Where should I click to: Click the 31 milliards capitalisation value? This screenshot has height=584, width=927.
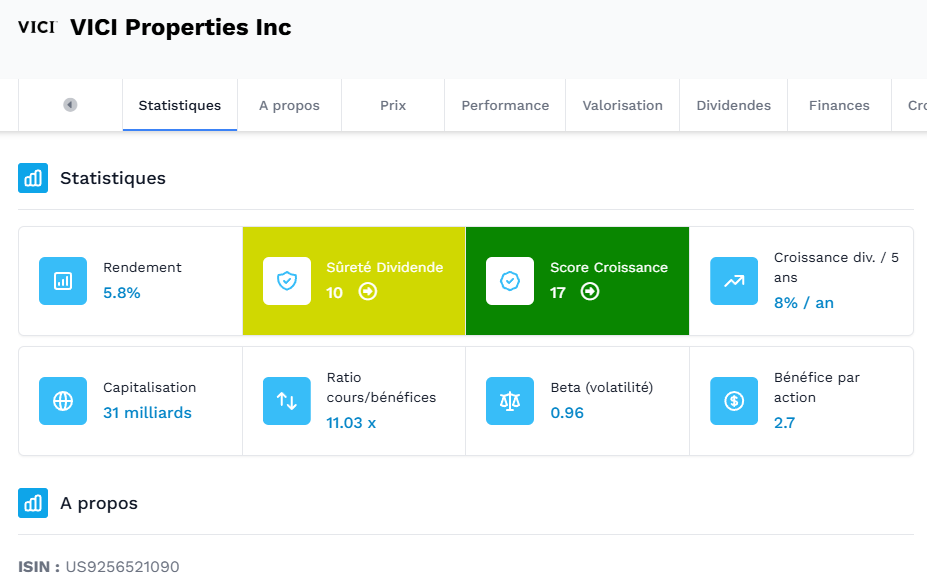point(147,413)
